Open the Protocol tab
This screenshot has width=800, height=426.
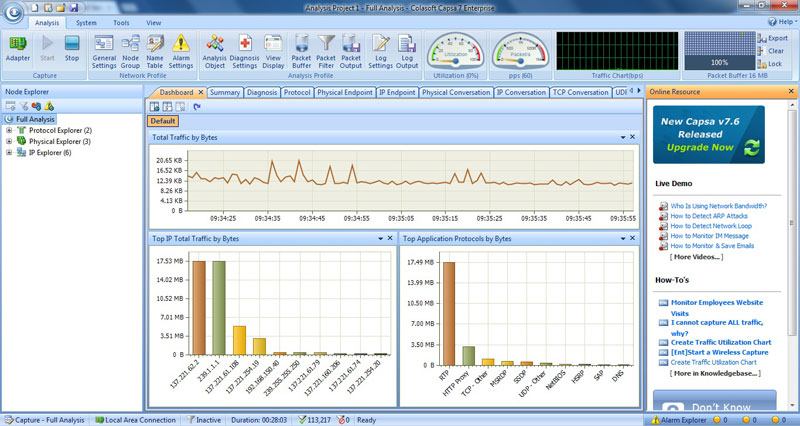[297, 92]
